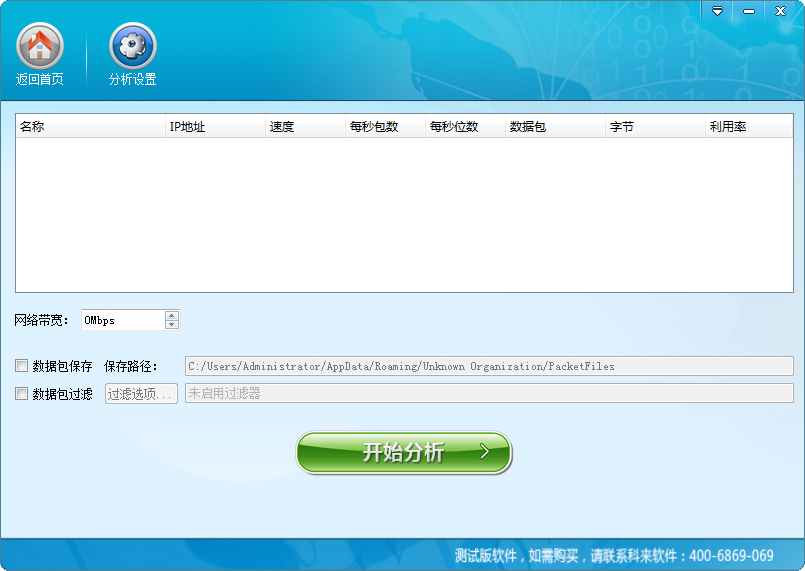This screenshot has width=805, height=571.
Task: Close the application window
Action: [x=780, y=11]
